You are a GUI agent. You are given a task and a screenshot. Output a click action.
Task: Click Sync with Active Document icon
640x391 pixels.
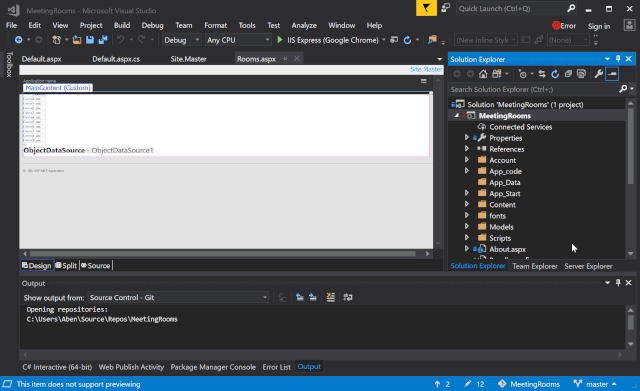(x=542, y=74)
